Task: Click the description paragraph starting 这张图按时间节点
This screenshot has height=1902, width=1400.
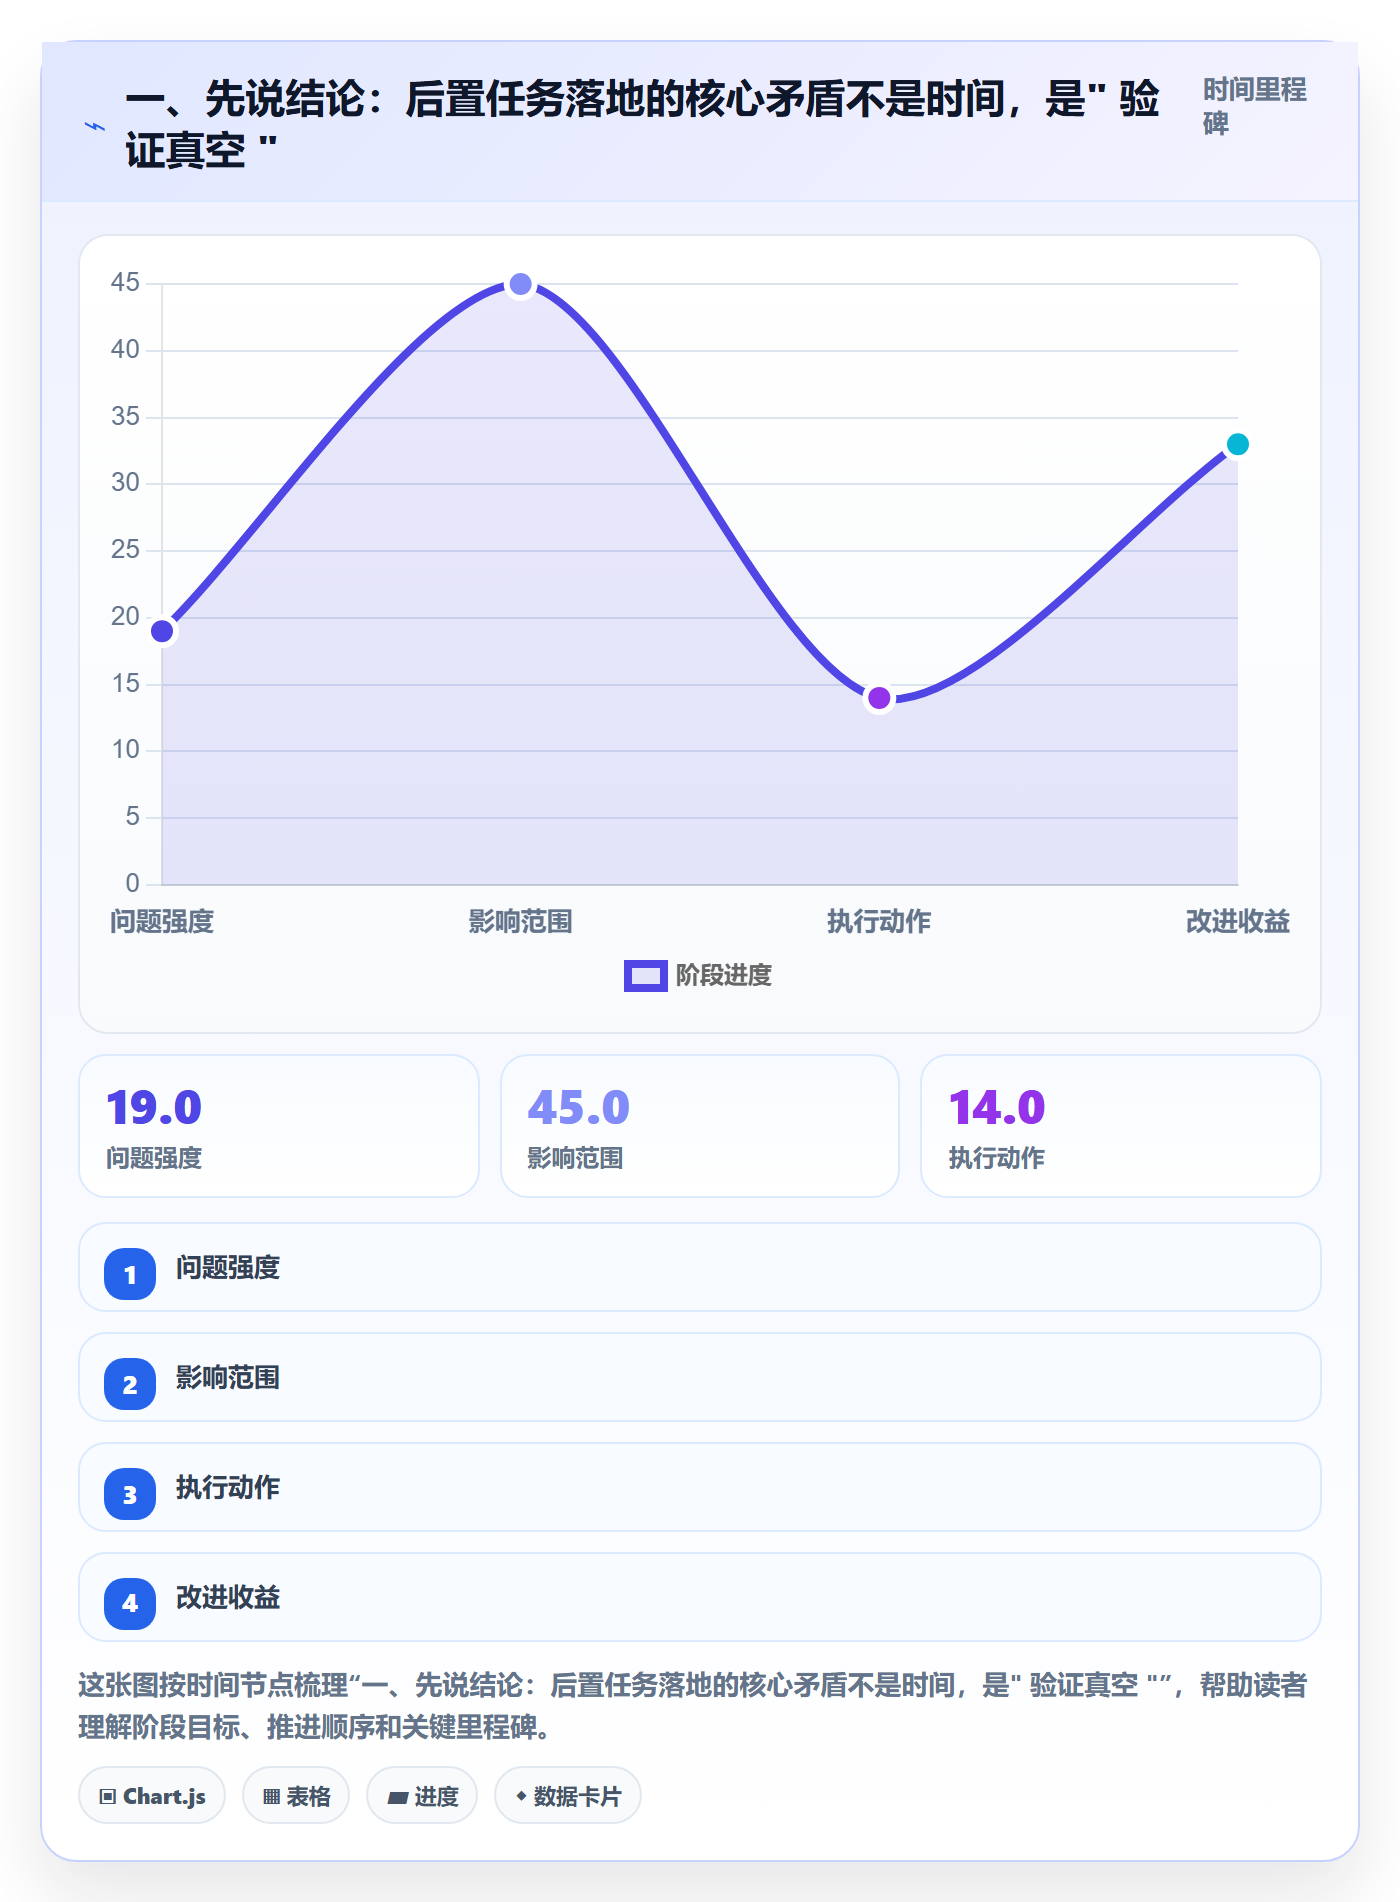Action: pos(693,1706)
